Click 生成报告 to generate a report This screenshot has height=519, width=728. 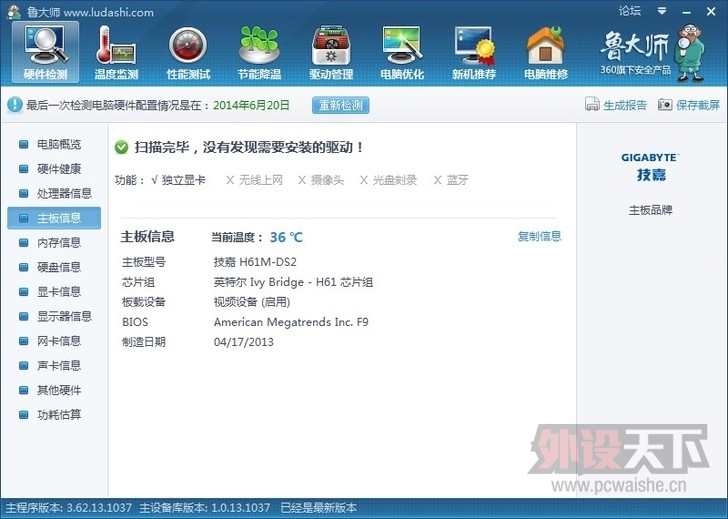[x=624, y=105]
